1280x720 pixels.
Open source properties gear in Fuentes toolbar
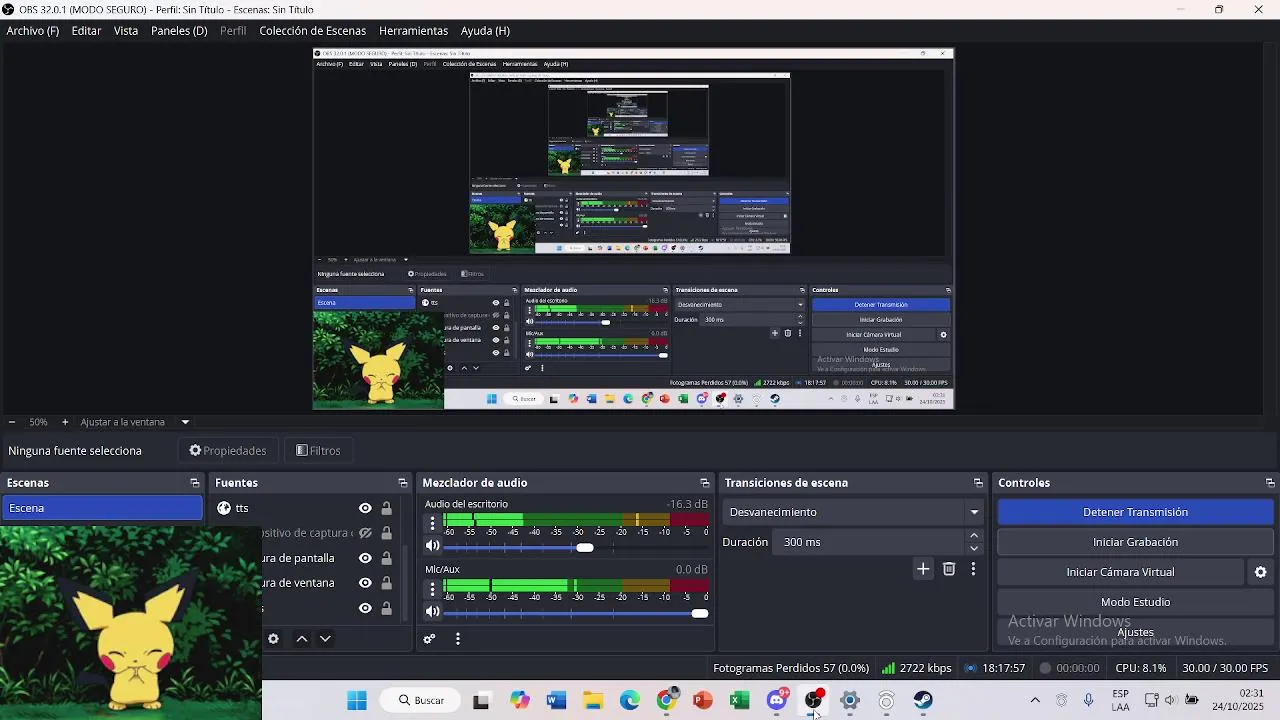point(273,639)
